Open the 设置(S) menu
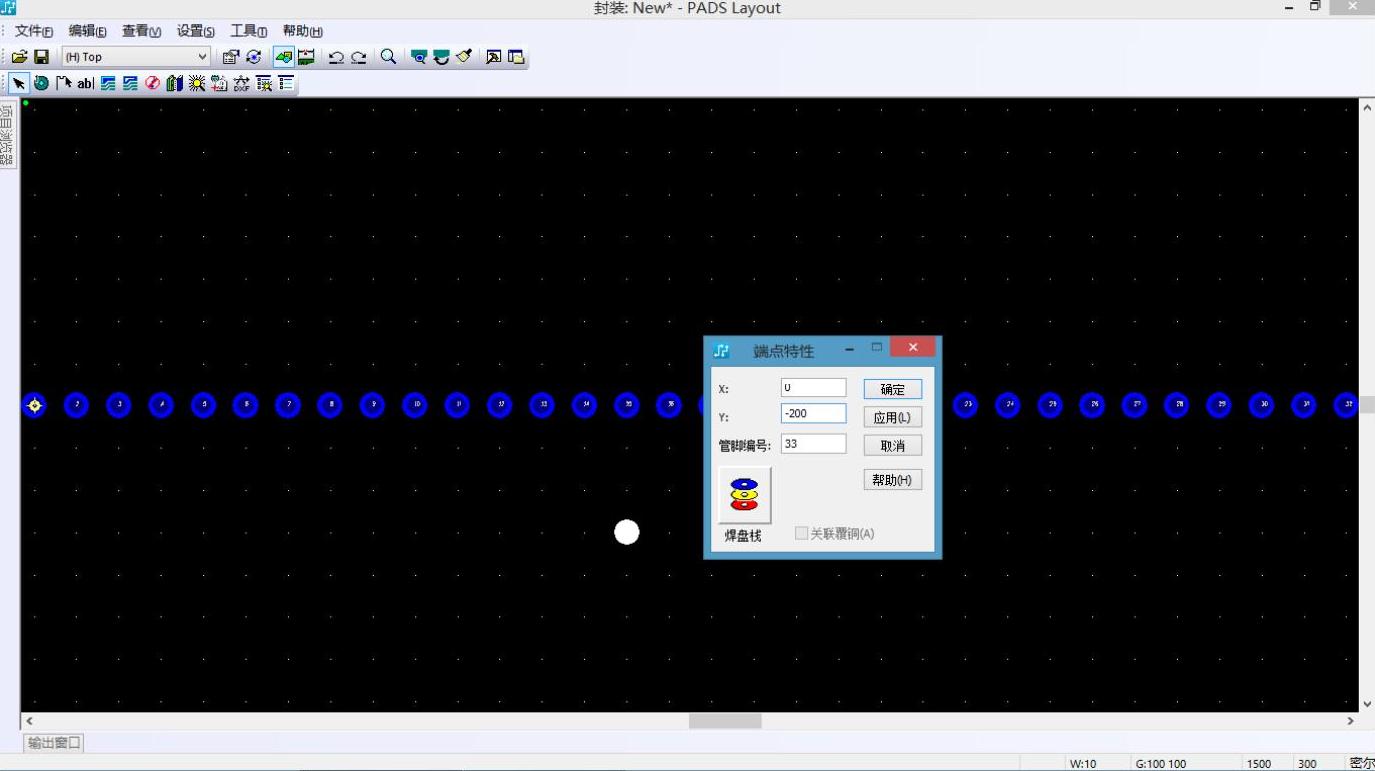The height and width of the screenshot is (771, 1375). coord(195,31)
